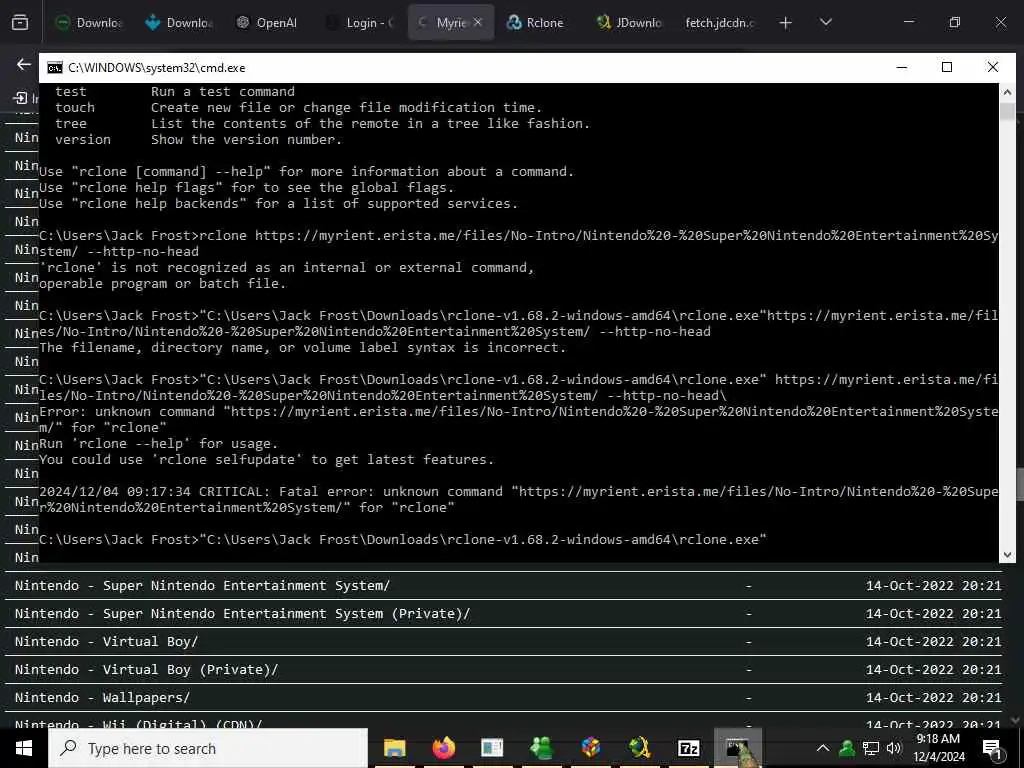The width and height of the screenshot is (1024, 768).
Task: Select the 'rclone selfupdate' suggestion line
Action: (x=266, y=460)
